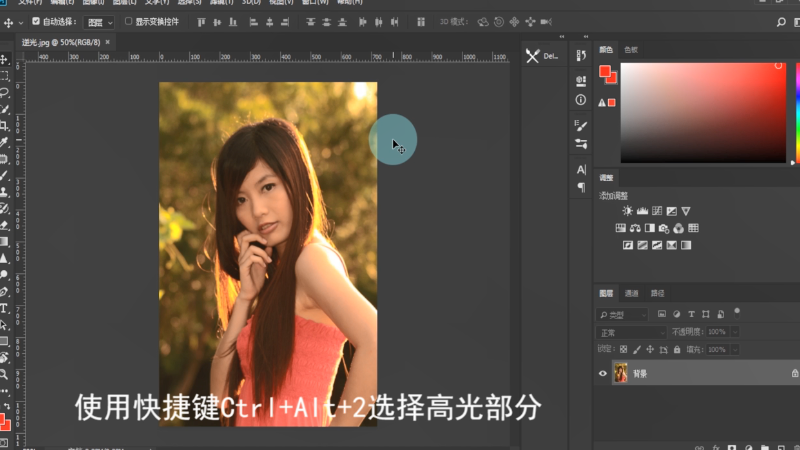
Task: Enable the 显示变换控件 checkbox
Action: coord(129,21)
